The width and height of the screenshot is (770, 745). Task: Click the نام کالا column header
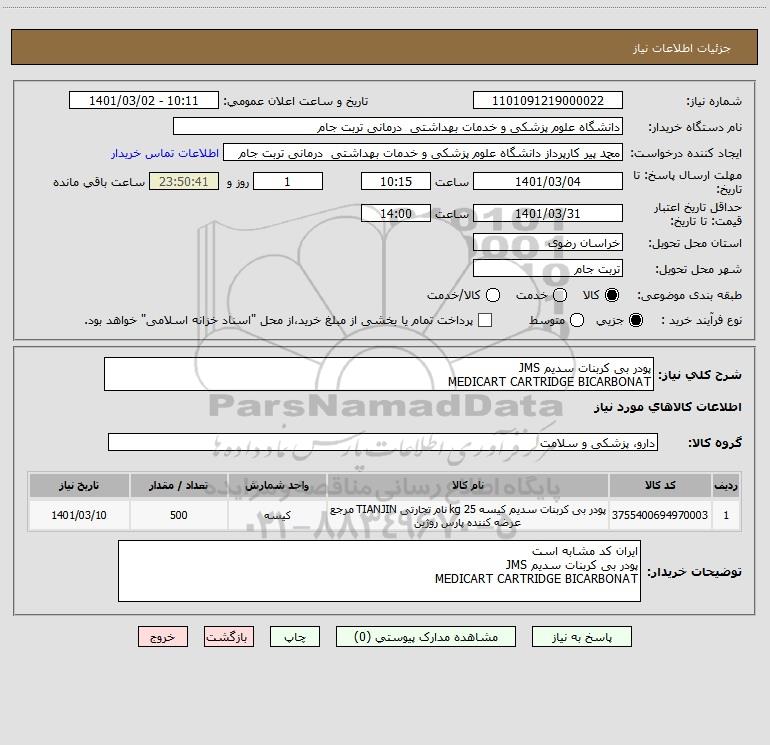point(468,485)
